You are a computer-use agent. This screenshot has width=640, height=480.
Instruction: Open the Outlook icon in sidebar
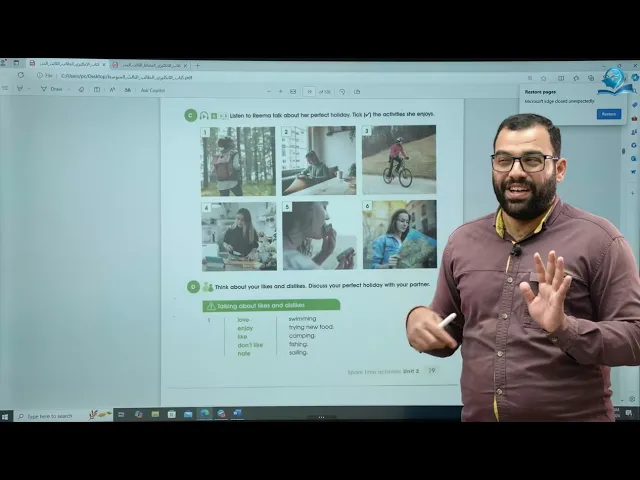tap(633, 159)
